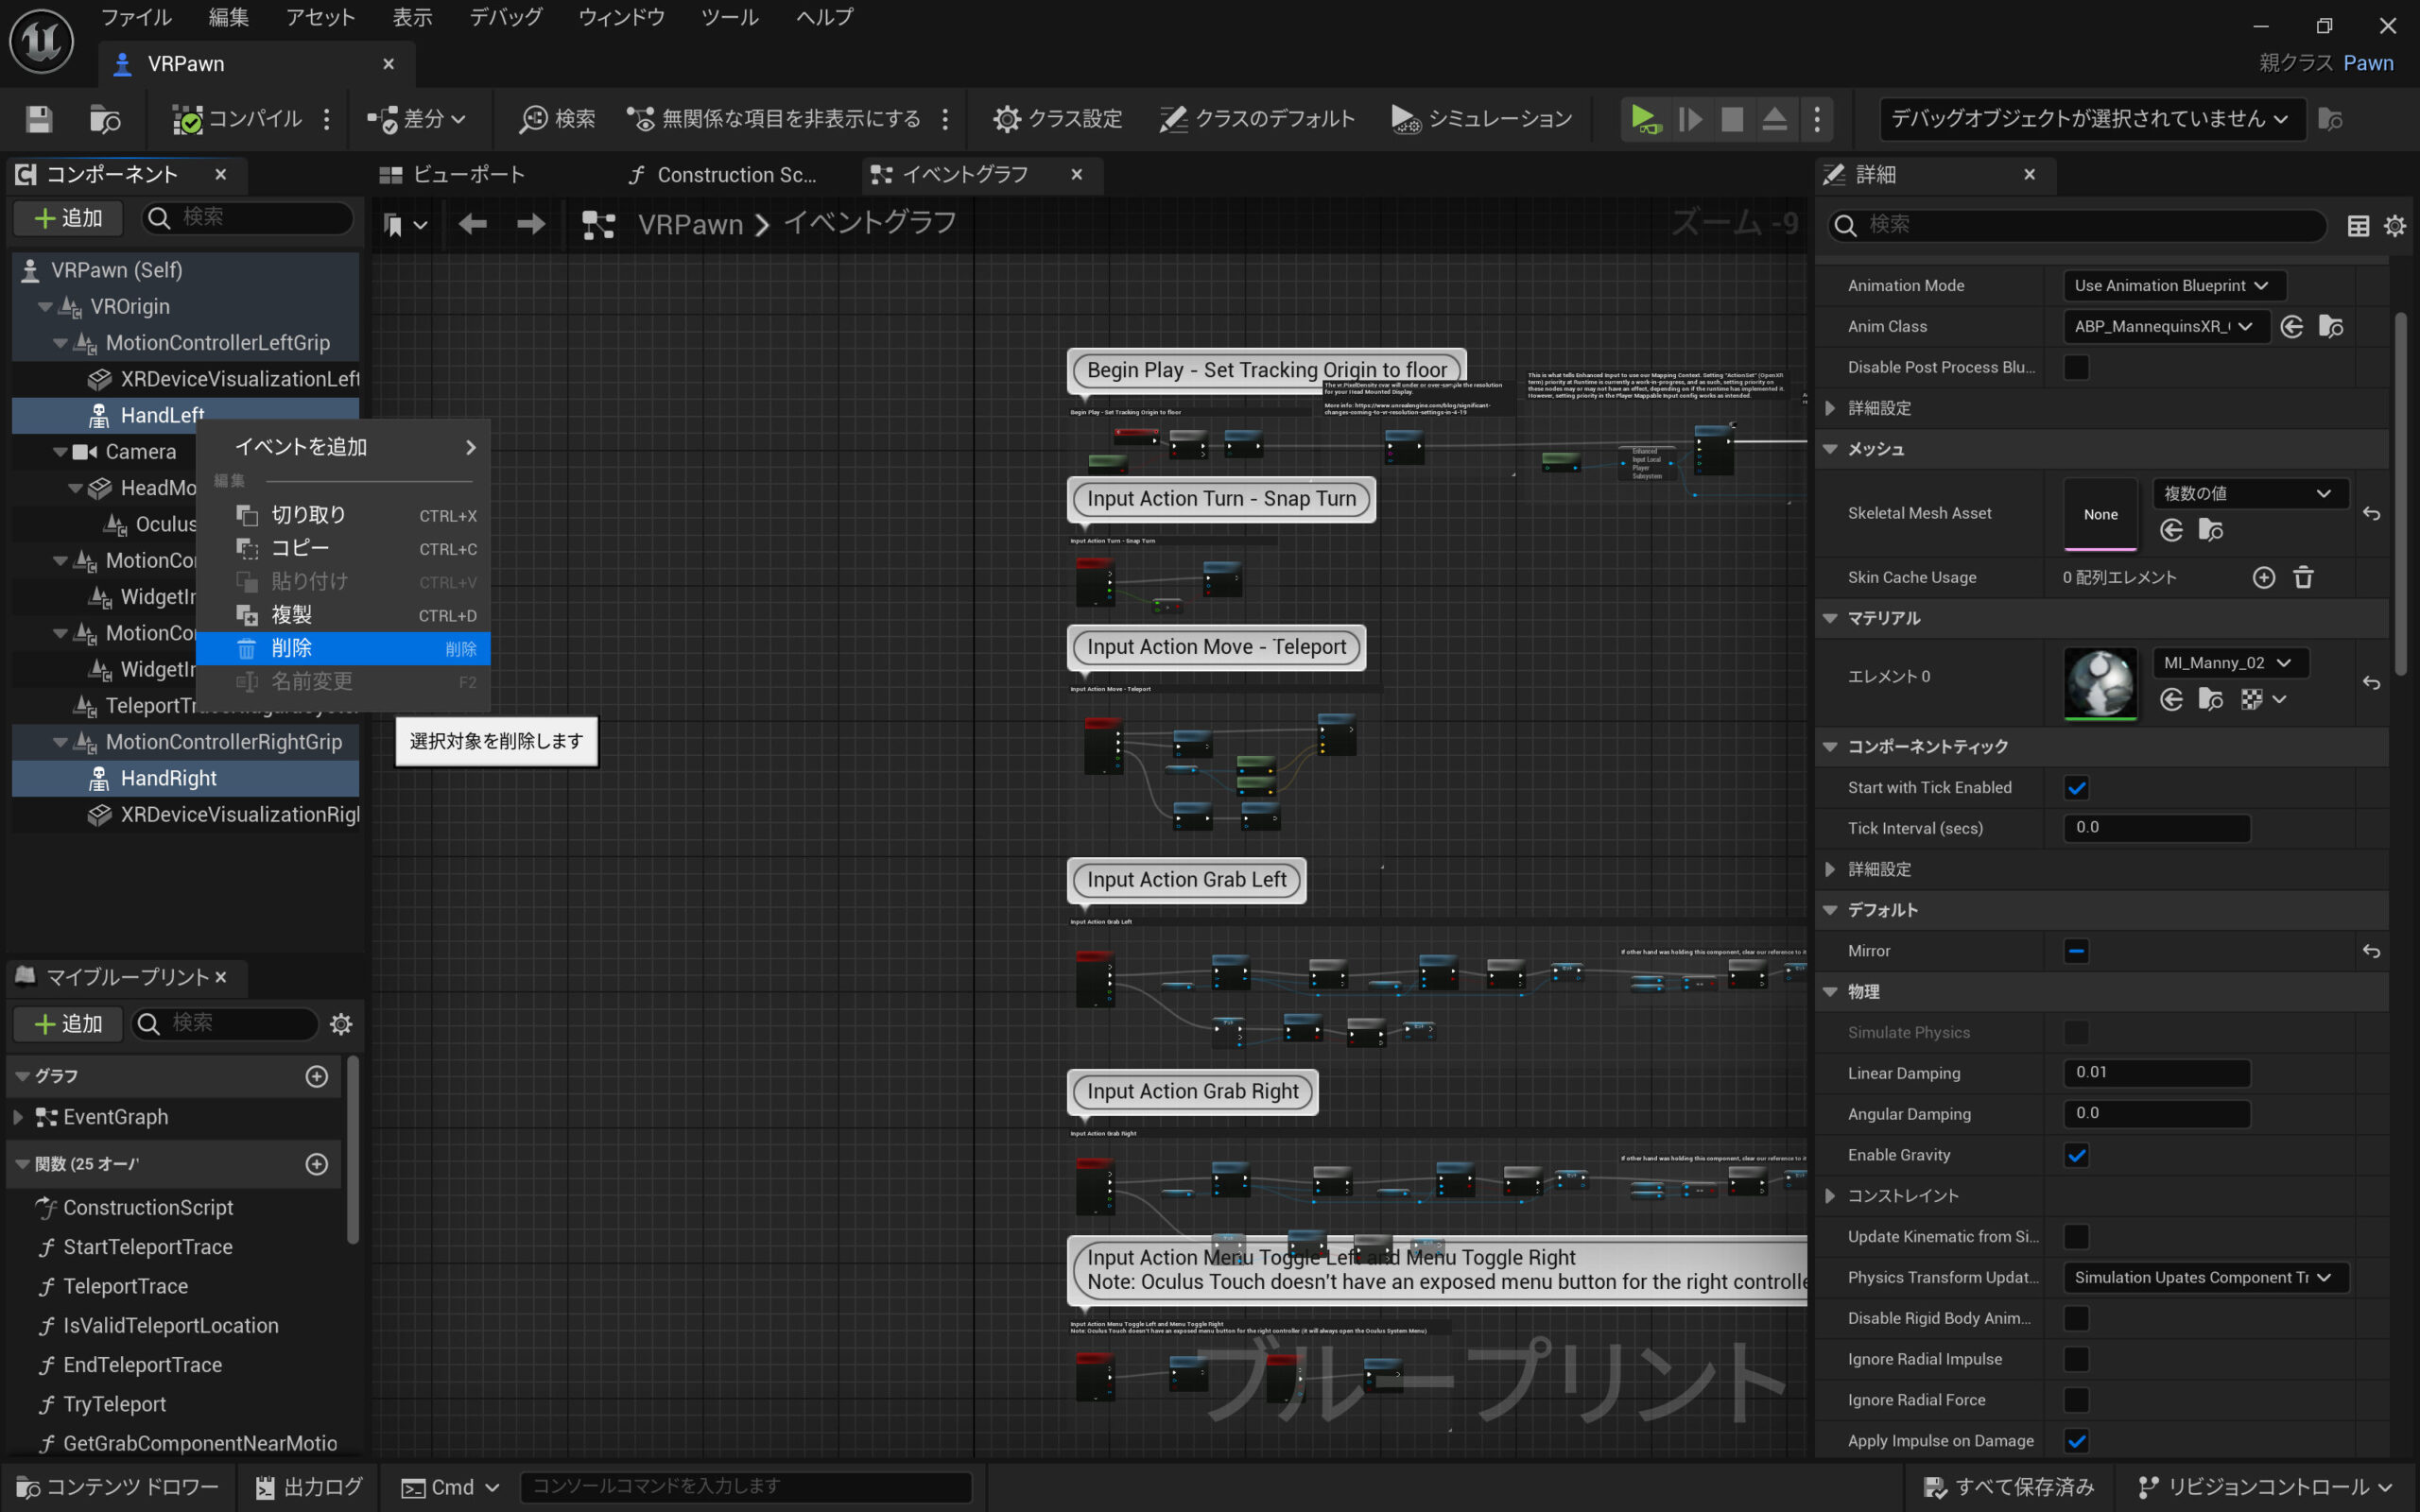The image size is (2420, 1512).
Task: Enable Disable Post Process Blueprint checkbox
Action: point(2076,367)
